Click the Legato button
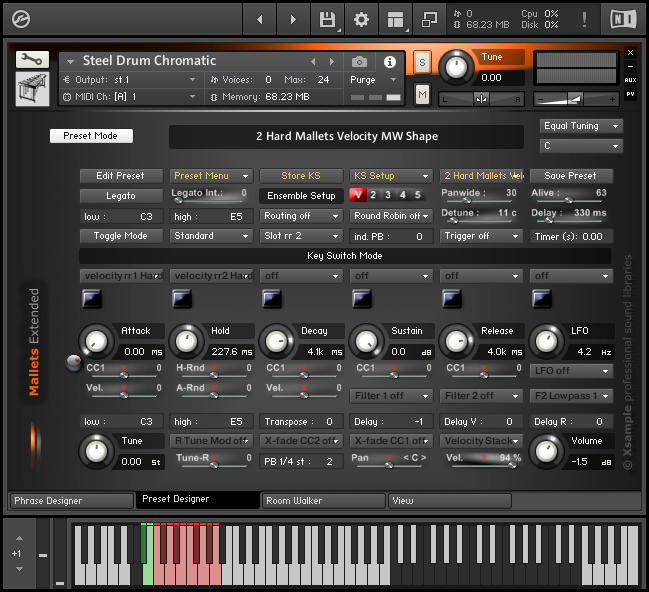This screenshot has height=592, width=649. (x=120, y=196)
